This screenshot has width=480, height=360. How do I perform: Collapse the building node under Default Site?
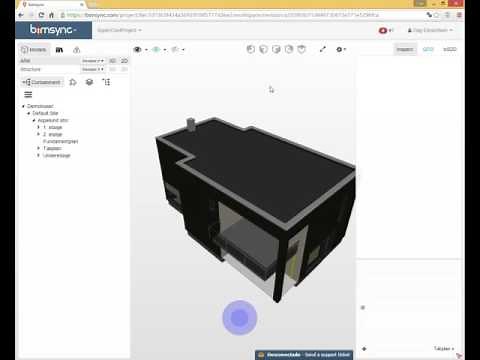point(34,120)
